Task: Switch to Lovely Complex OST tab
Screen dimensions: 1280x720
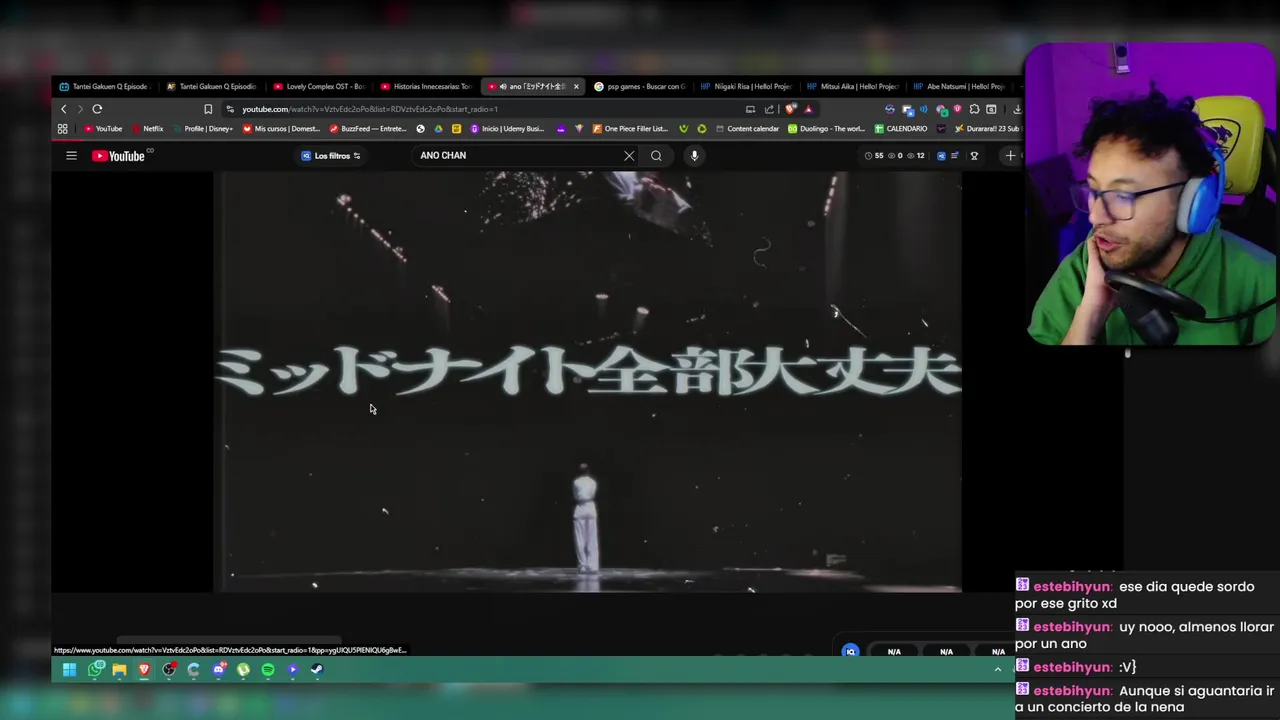Action: click(x=320, y=87)
